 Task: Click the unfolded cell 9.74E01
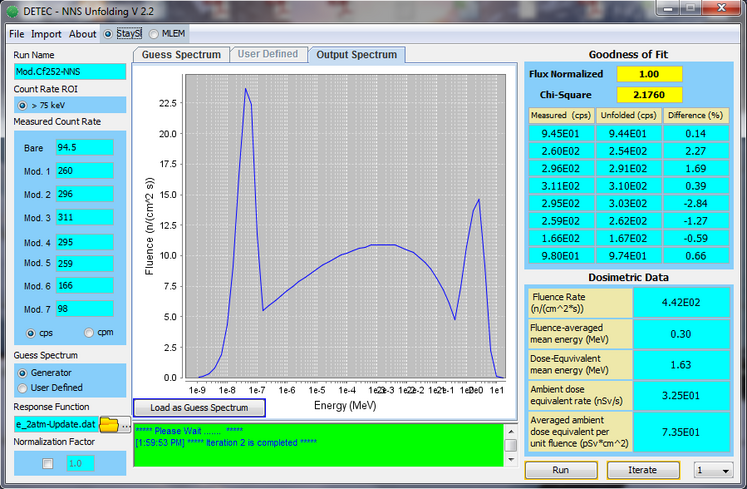pos(628,256)
